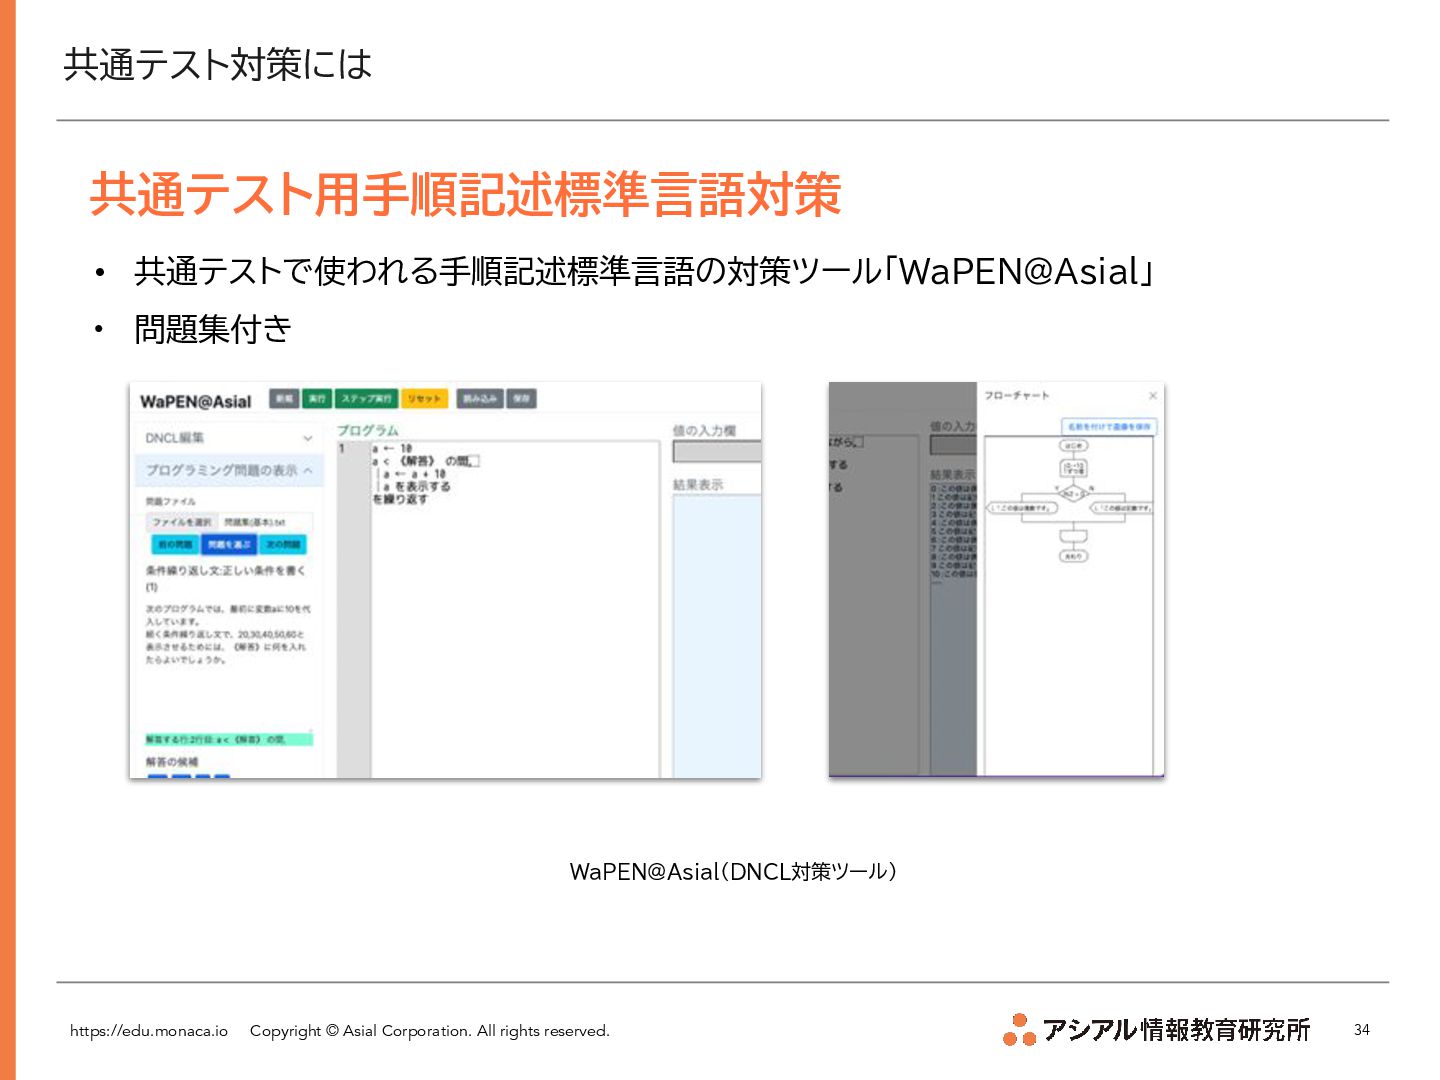Close the フローチャート panel with X

click(1152, 396)
